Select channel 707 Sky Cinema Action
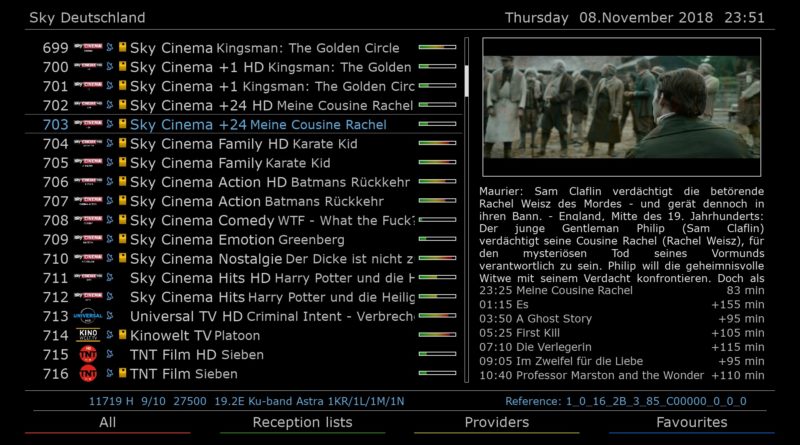800x445 pixels. click(x=243, y=201)
